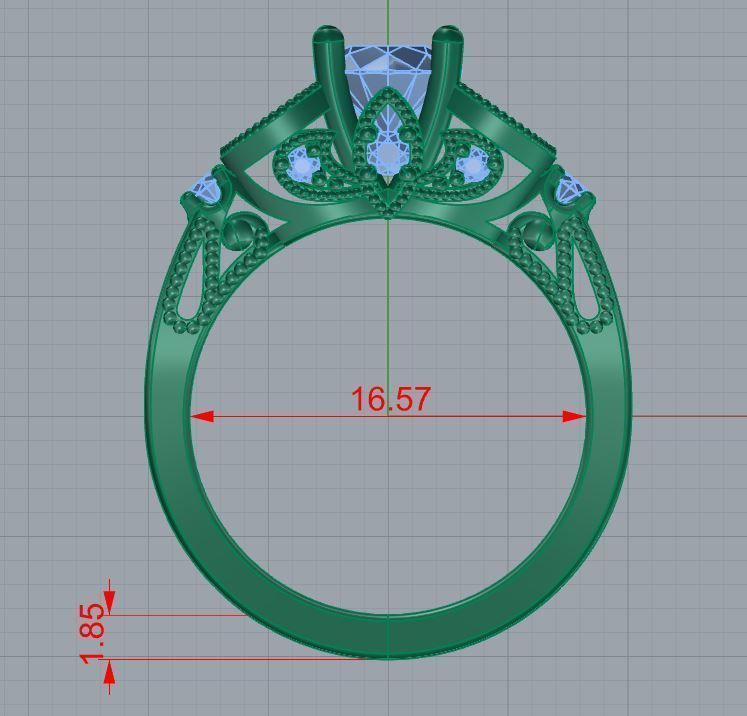The height and width of the screenshot is (716, 747).
Task: Select the small gem inside the central marquise motif
Action: pyautogui.click(x=387, y=155)
